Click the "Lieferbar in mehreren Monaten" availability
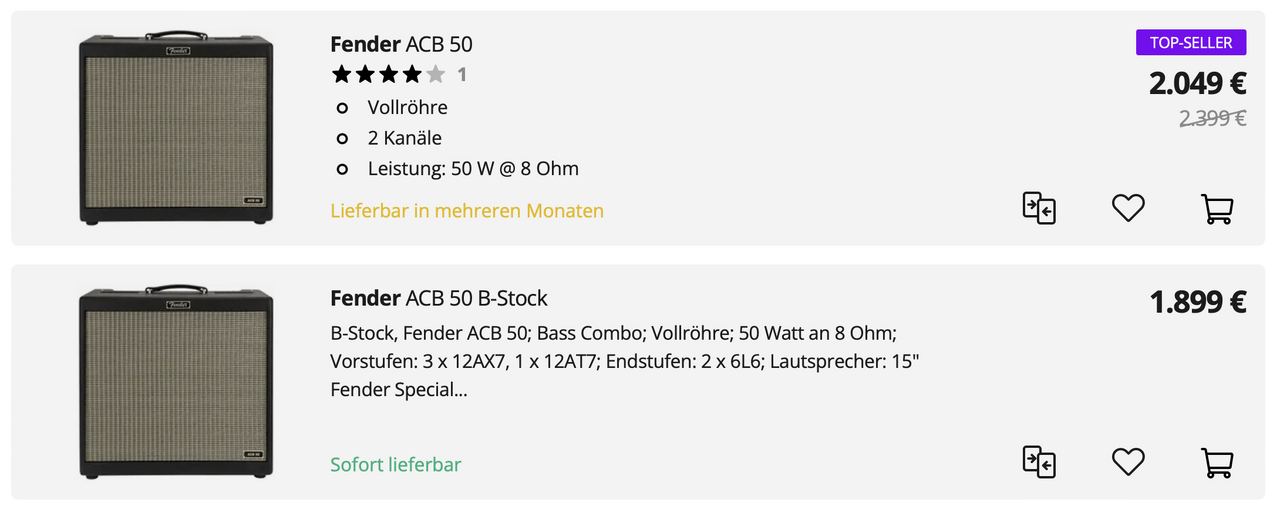 click(467, 211)
